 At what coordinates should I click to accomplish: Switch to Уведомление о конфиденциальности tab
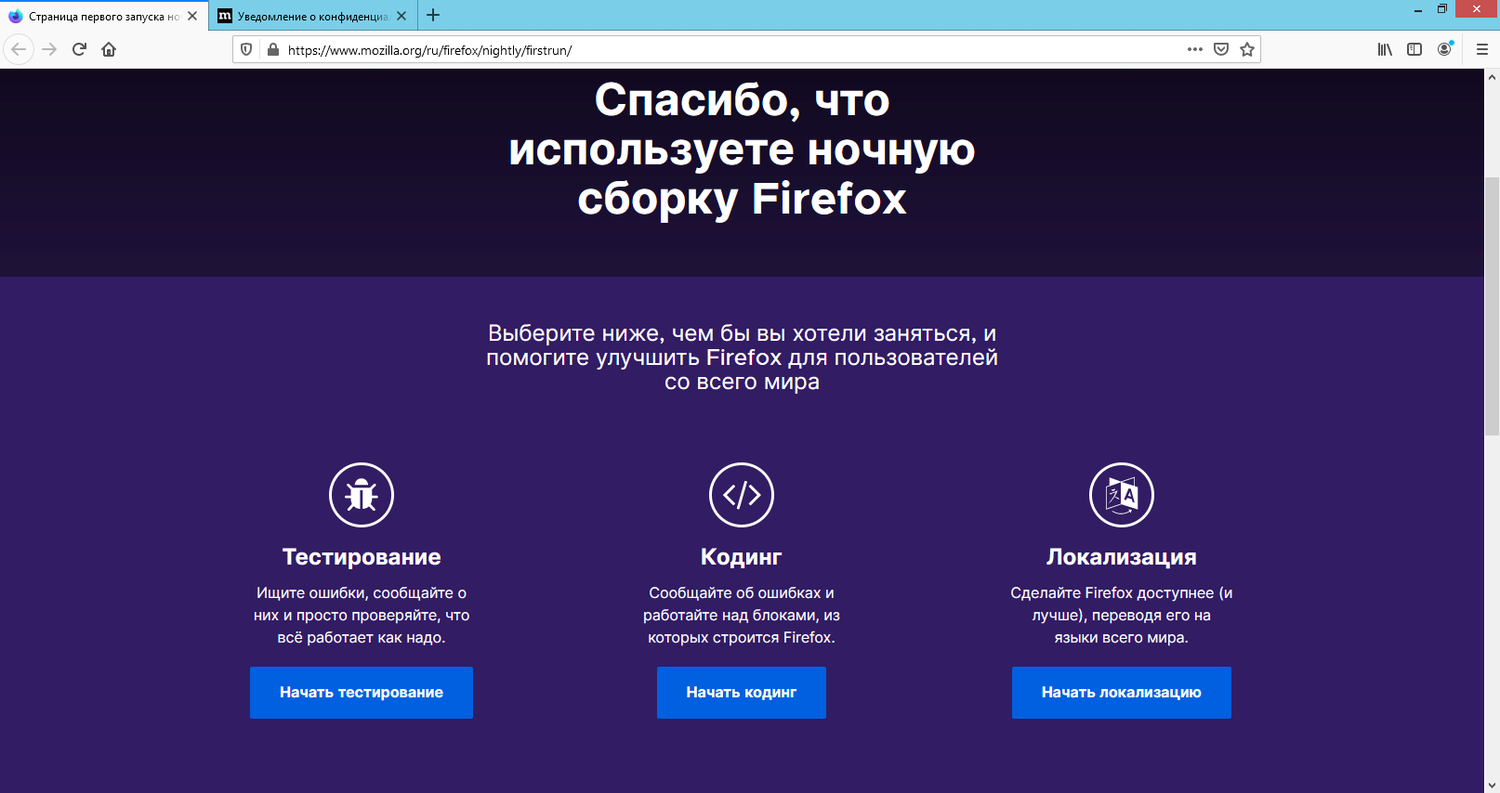[313, 16]
